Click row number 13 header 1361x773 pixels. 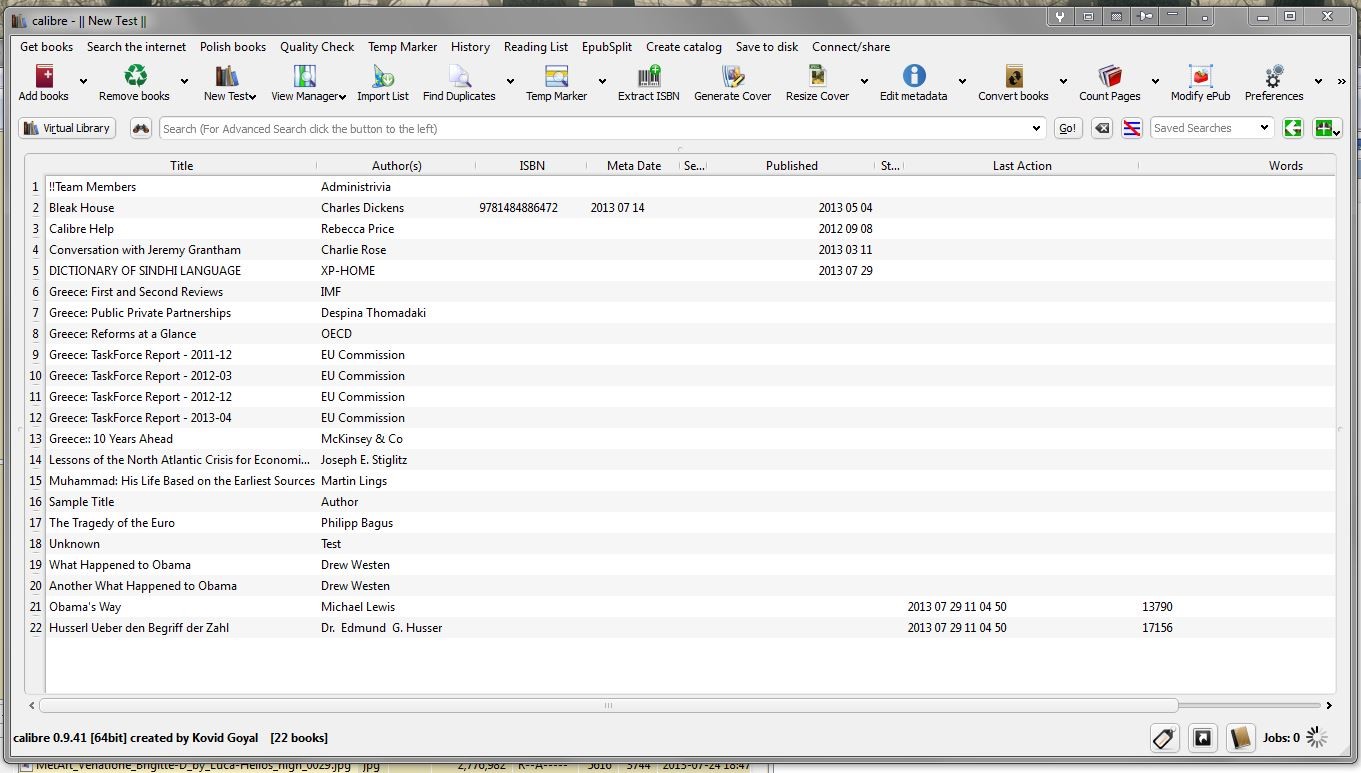click(x=36, y=439)
